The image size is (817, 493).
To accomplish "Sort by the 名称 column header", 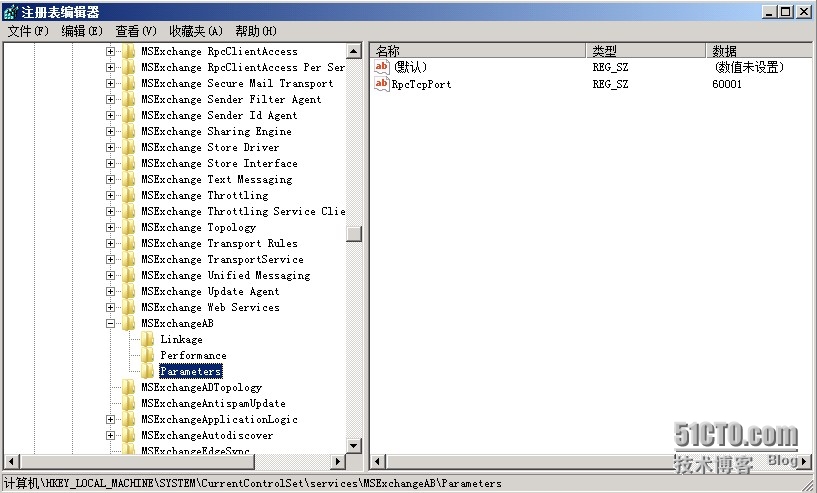I will [478, 51].
